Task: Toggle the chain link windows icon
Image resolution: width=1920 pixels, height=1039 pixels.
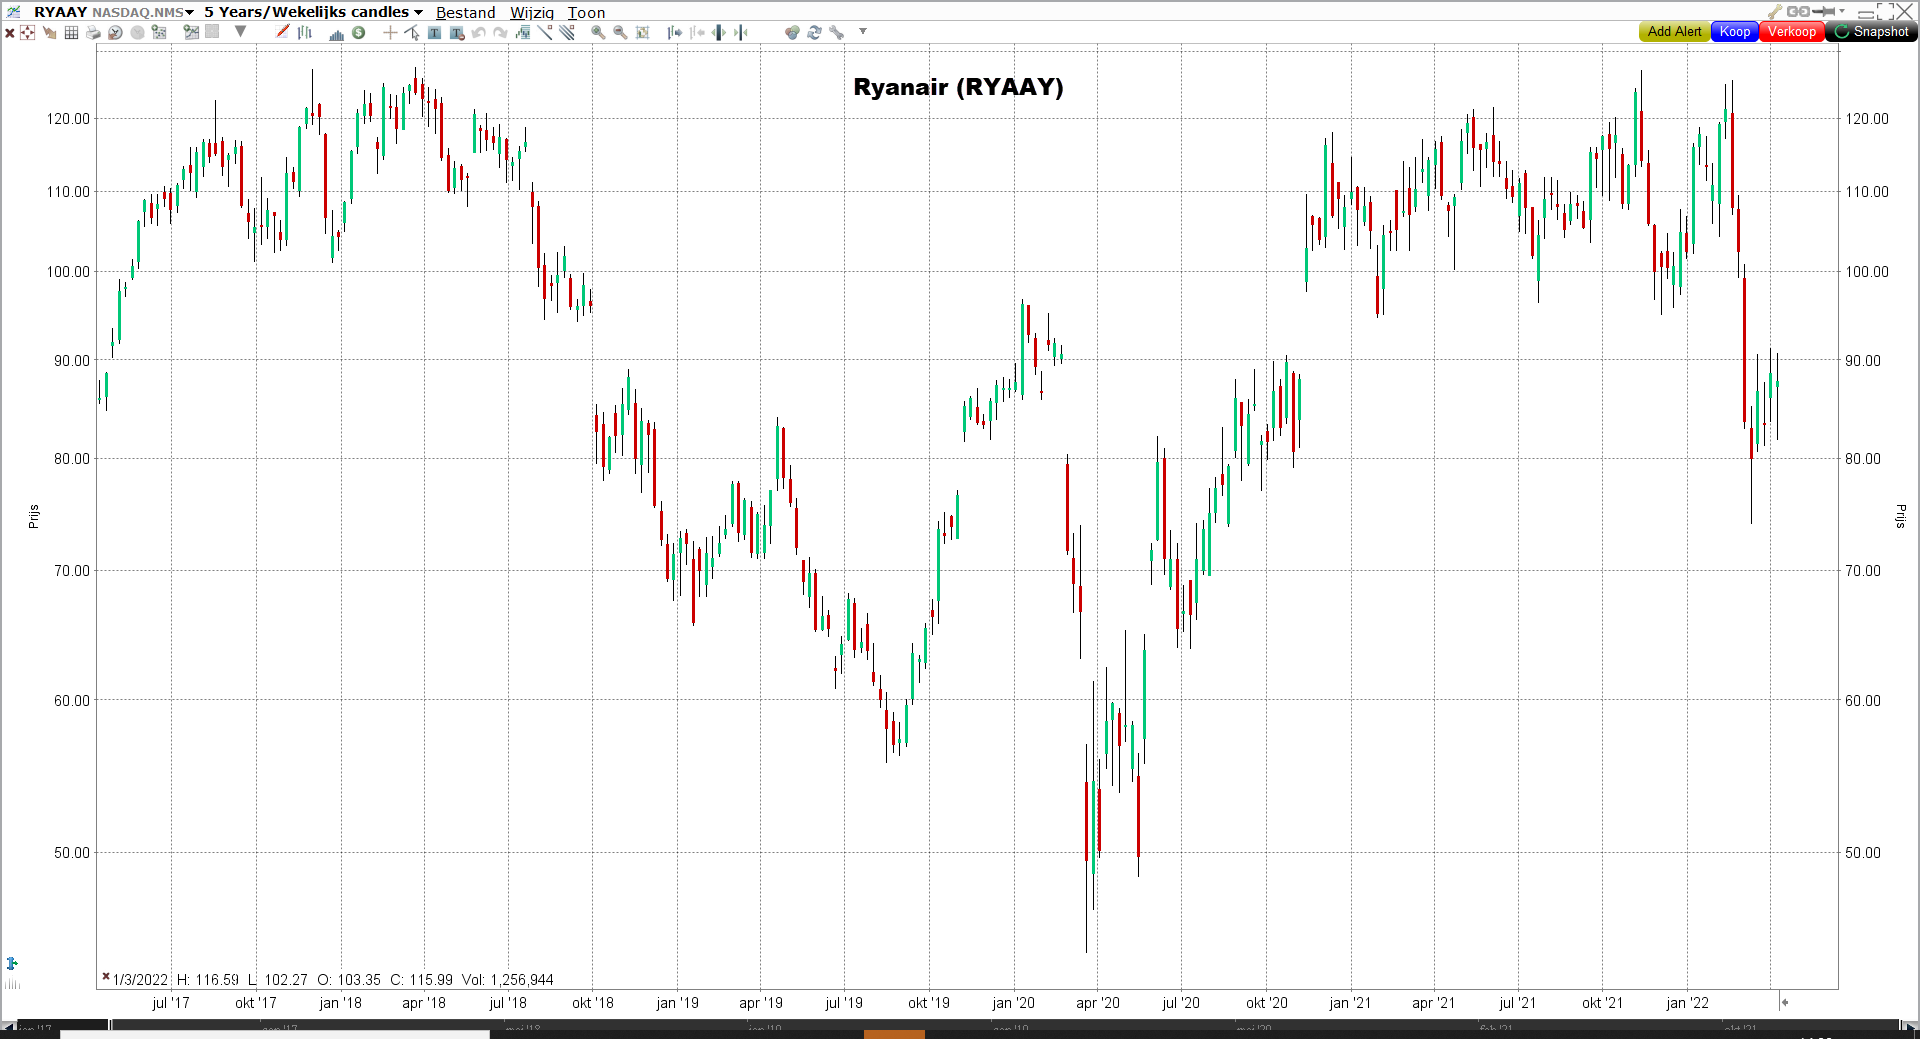Action: 1798,12
